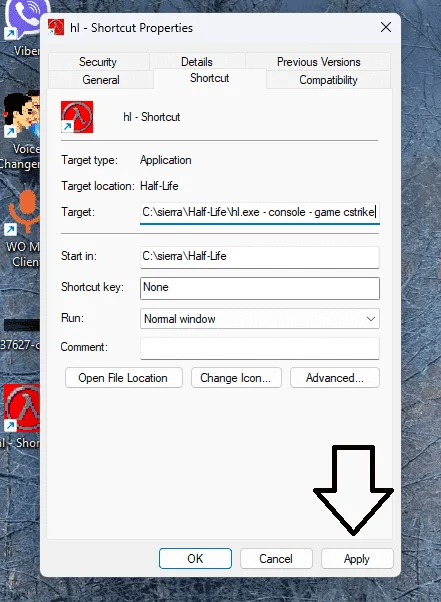This screenshot has height=602, width=441.
Task: Open the Previous Versions tab
Action: [319, 62]
